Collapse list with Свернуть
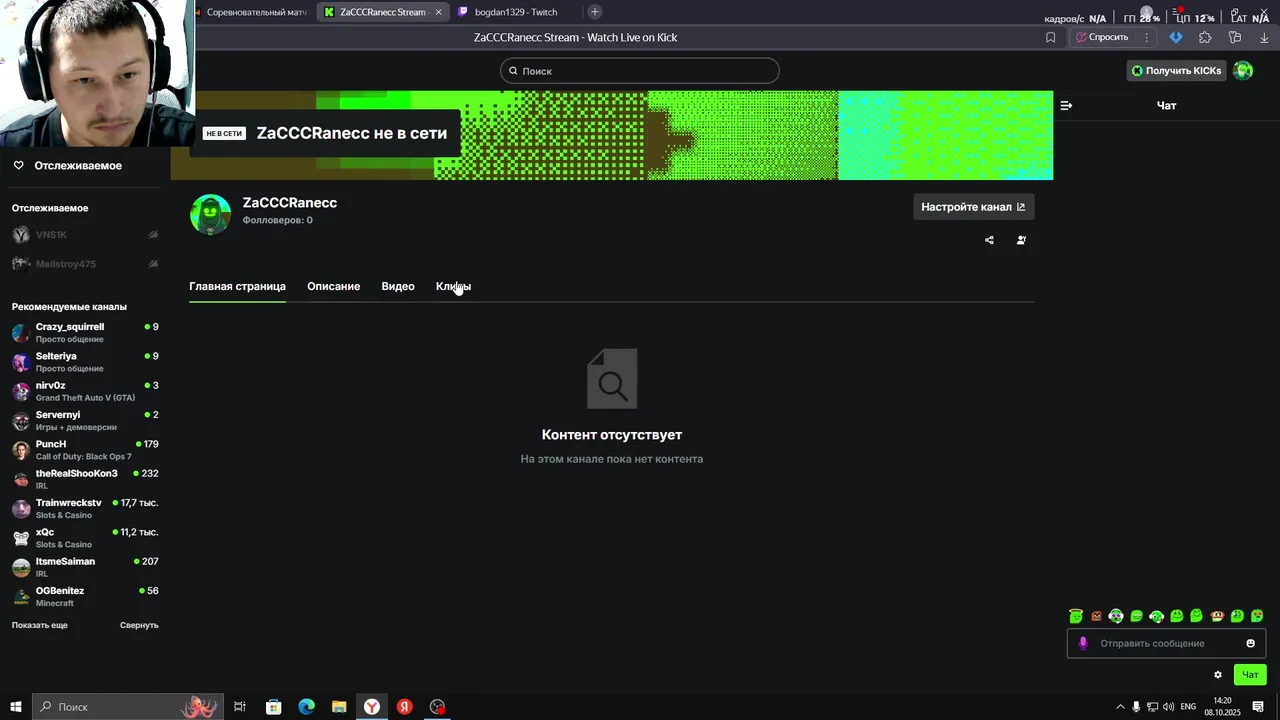 click(x=139, y=625)
